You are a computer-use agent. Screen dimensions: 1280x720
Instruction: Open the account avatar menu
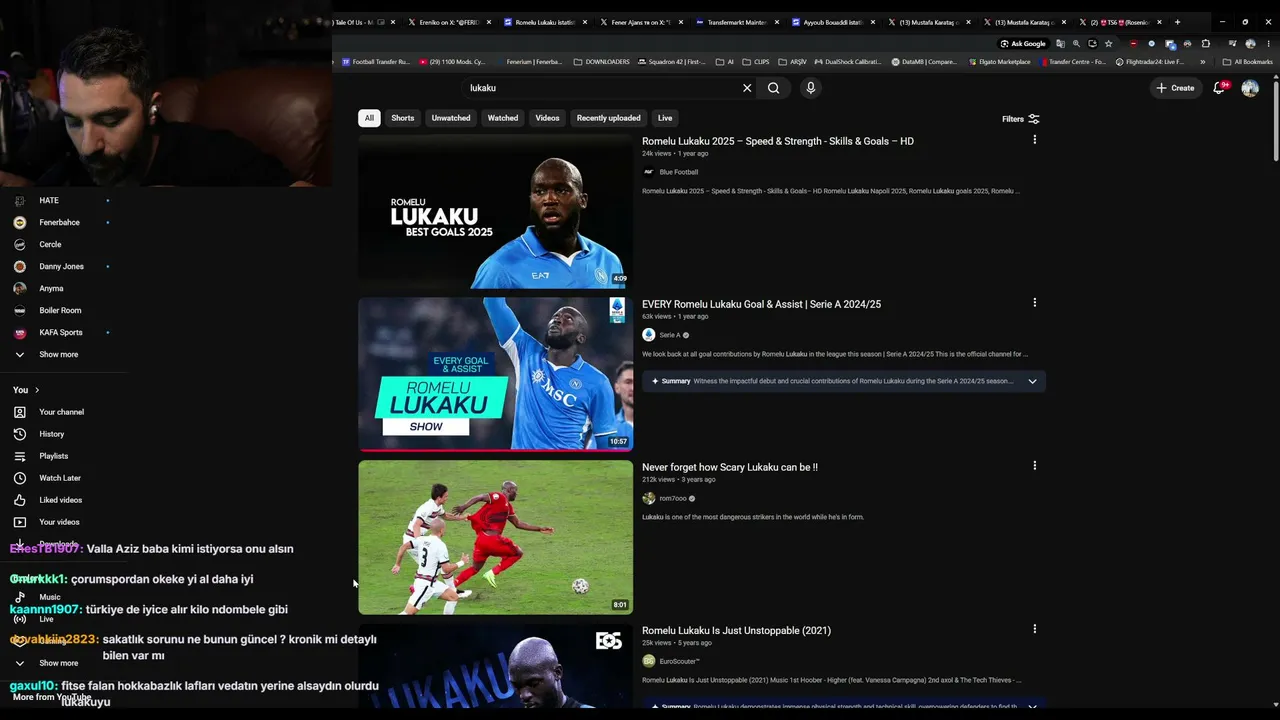(x=1250, y=88)
